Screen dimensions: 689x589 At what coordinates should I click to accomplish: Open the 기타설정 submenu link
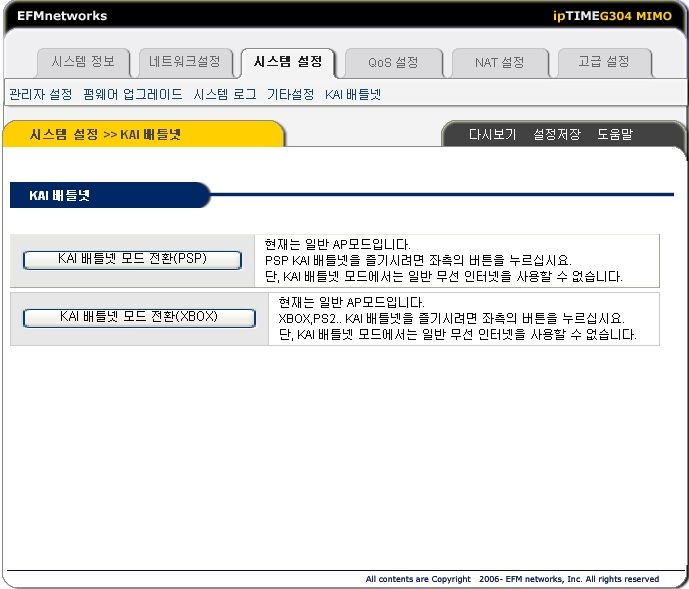[290, 94]
